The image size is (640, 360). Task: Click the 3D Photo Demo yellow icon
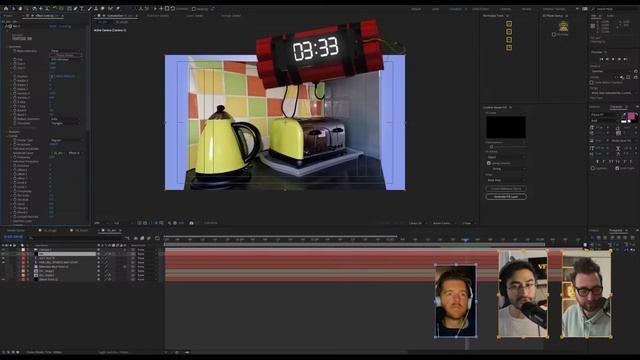pyautogui.click(x=564, y=27)
